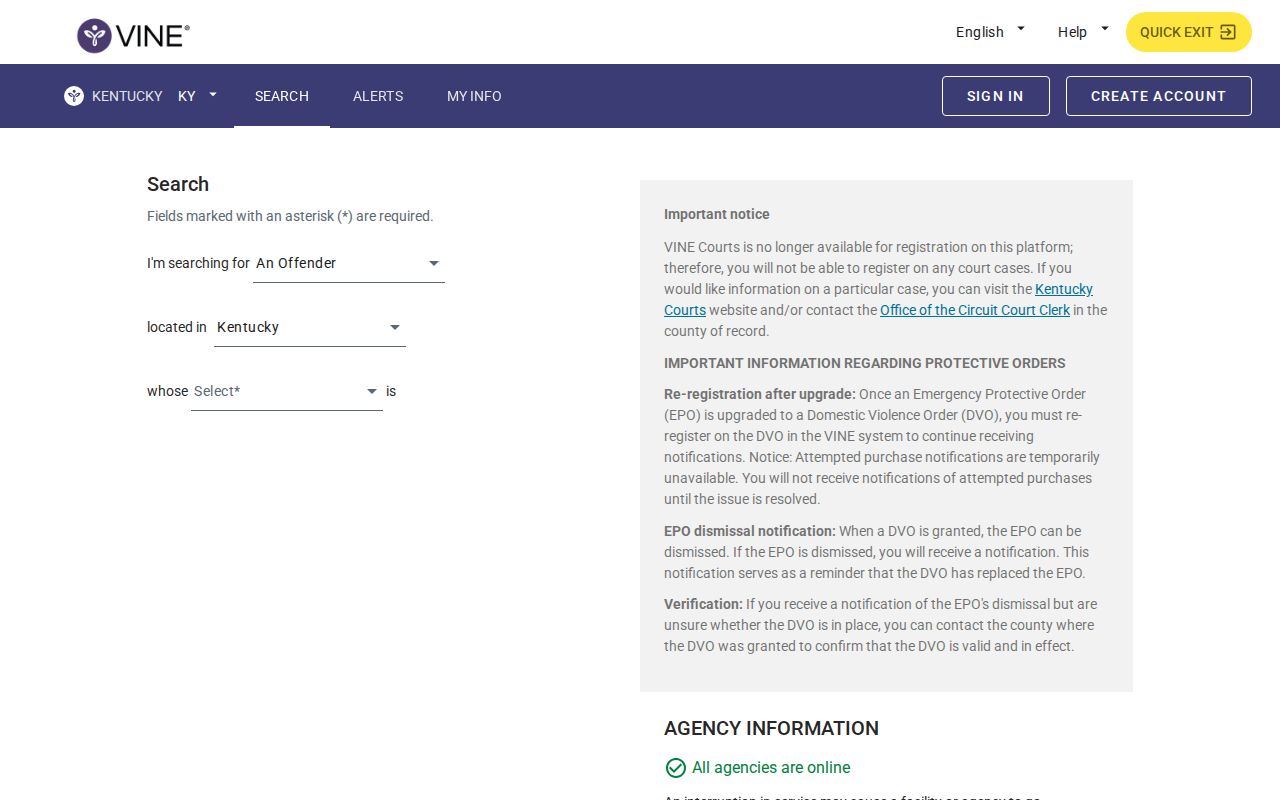The image size is (1280, 800).
Task: Click the 'Verification:' label
Action: pyautogui.click(x=703, y=604)
